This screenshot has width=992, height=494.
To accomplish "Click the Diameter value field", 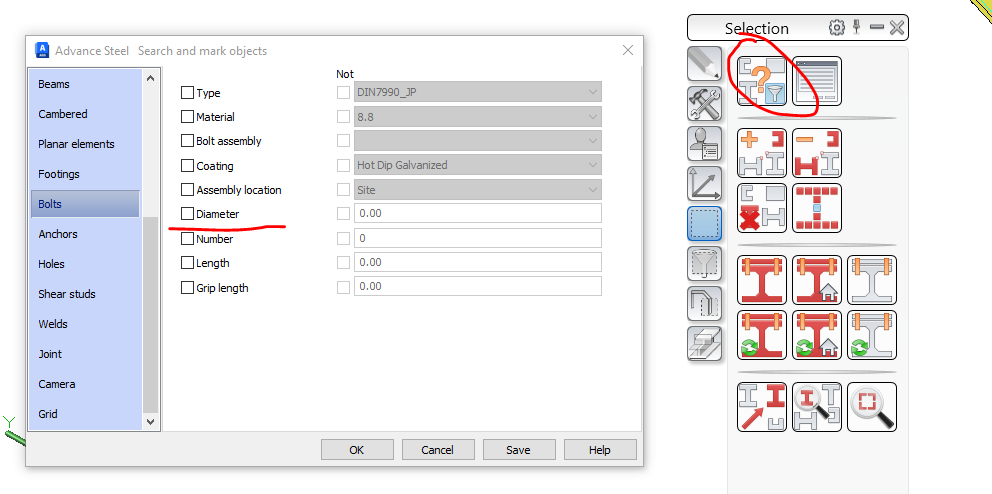I will tap(478, 213).
